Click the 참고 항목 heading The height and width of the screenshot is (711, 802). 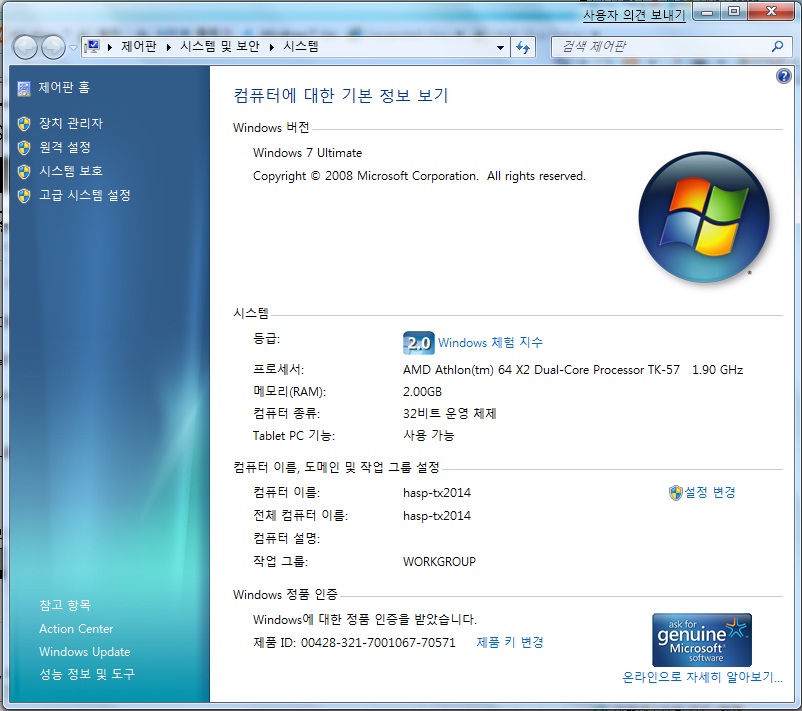pyautogui.click(x=65, y=605)
